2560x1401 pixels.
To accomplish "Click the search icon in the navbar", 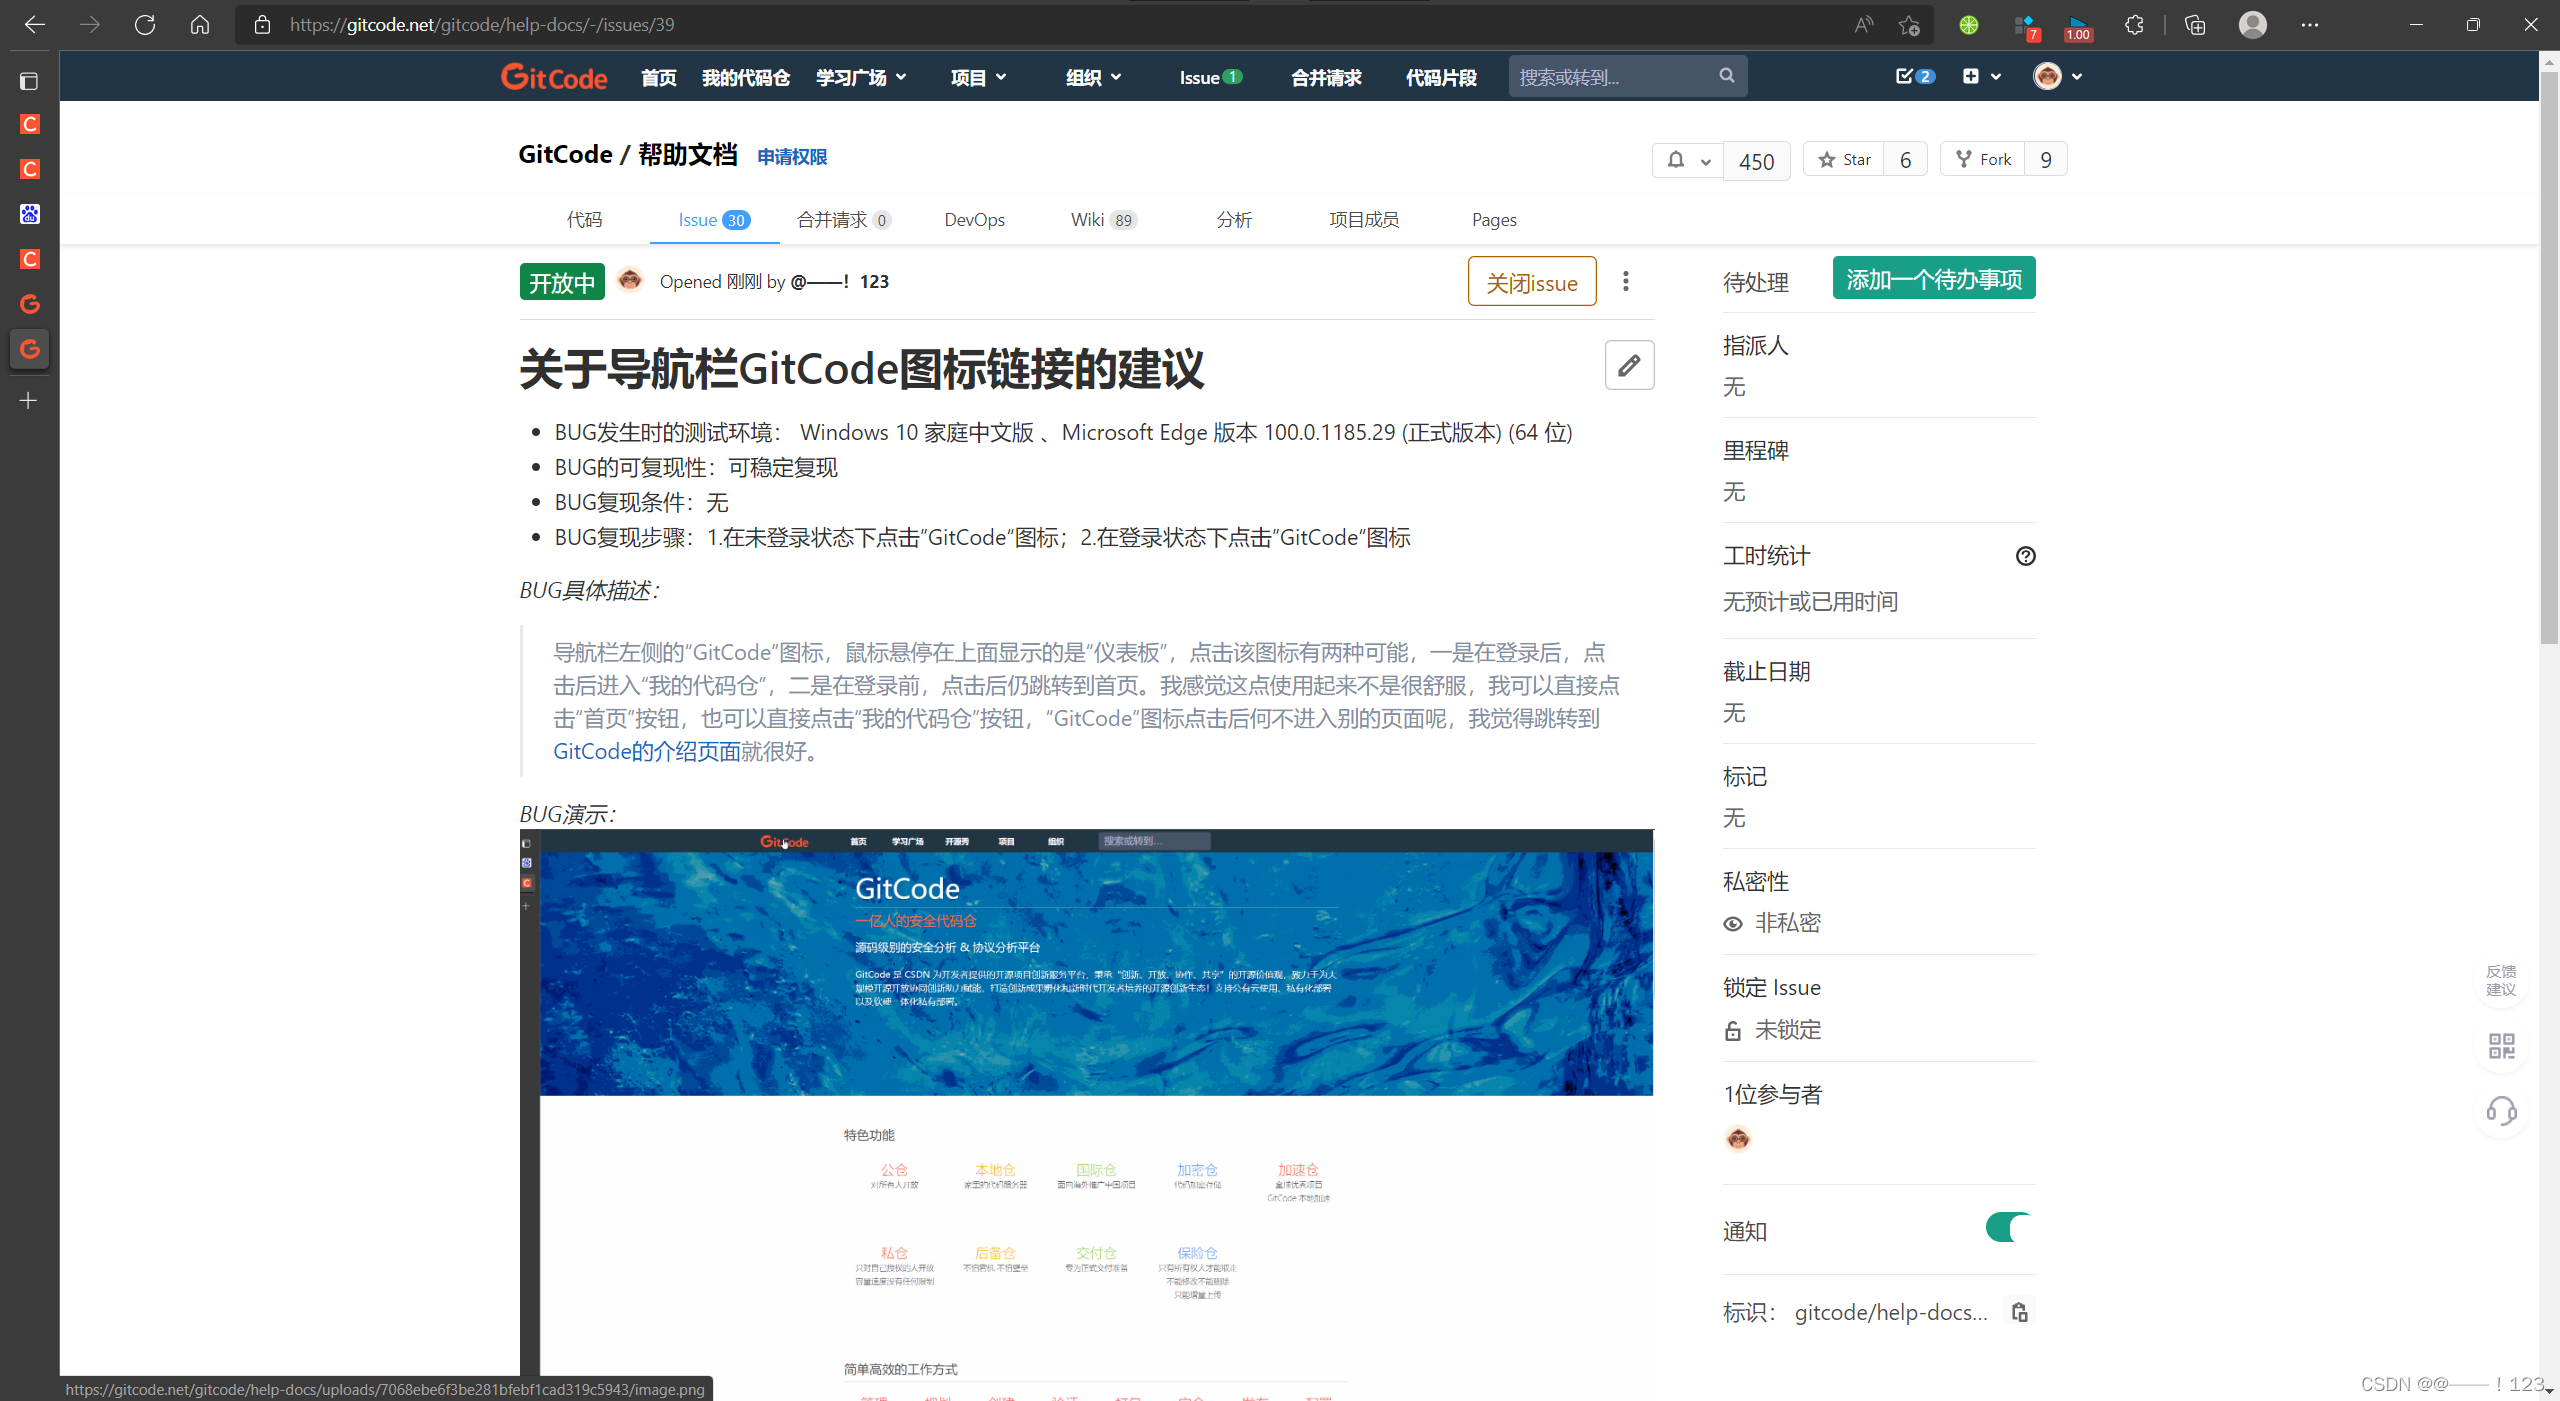I will 1726,75.
